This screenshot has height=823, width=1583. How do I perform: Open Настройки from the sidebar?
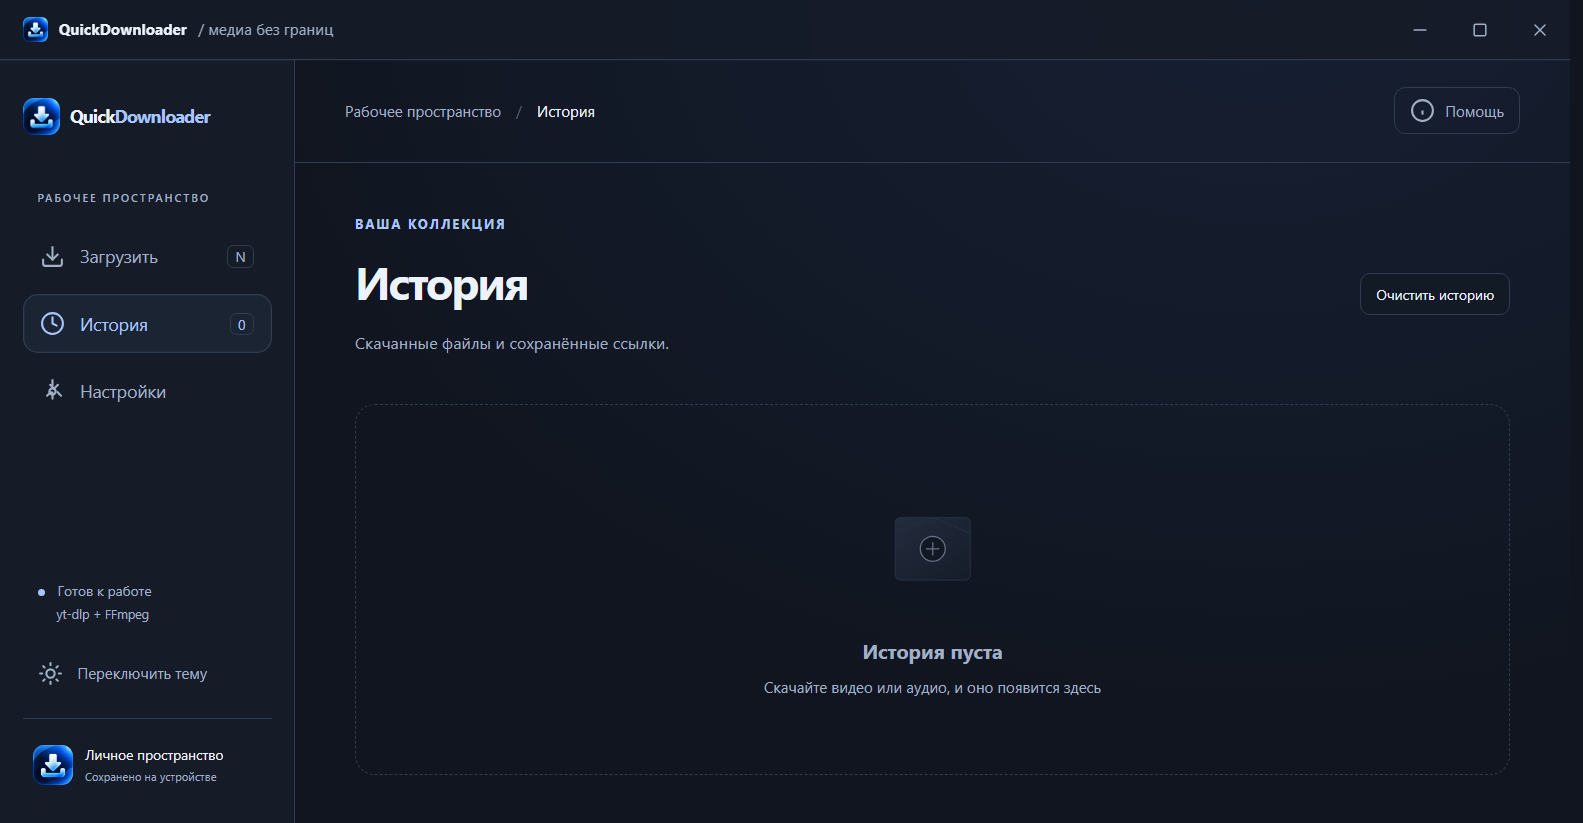tap(147, 391)
